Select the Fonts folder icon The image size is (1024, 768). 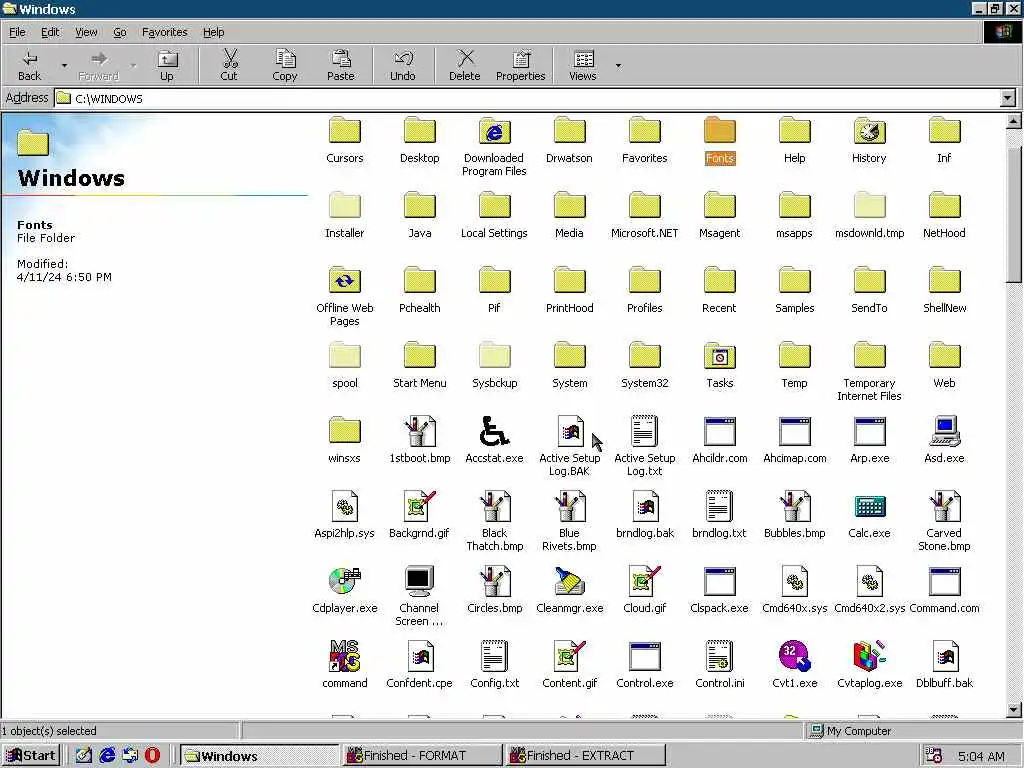pyautogui.click(x=720, y=131)
